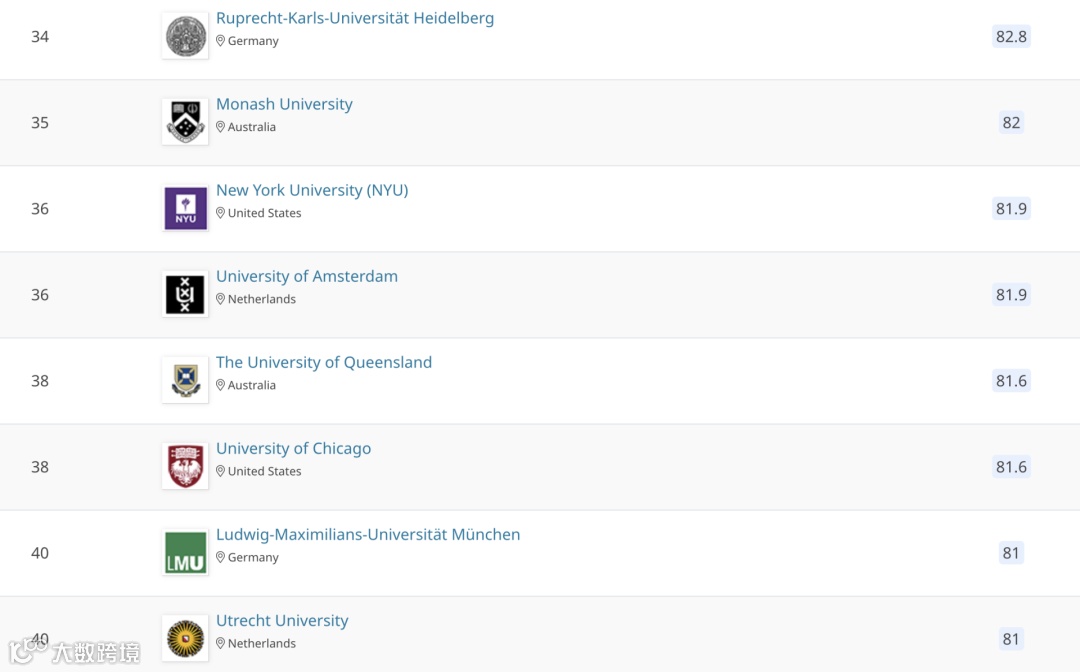Click the location pin icon beside Germany under Heidelberg

pyautogui.click(x=221, y=41)
